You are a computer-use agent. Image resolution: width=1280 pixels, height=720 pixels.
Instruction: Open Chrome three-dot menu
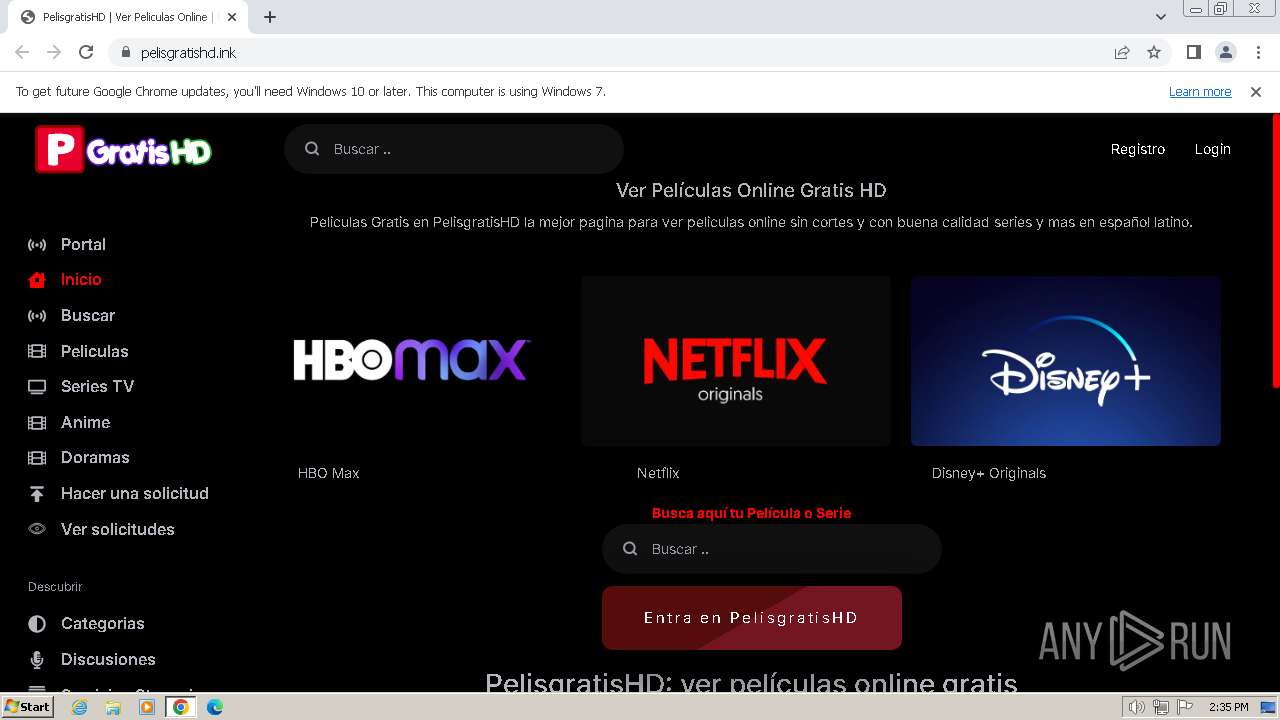coord(1258,52)
